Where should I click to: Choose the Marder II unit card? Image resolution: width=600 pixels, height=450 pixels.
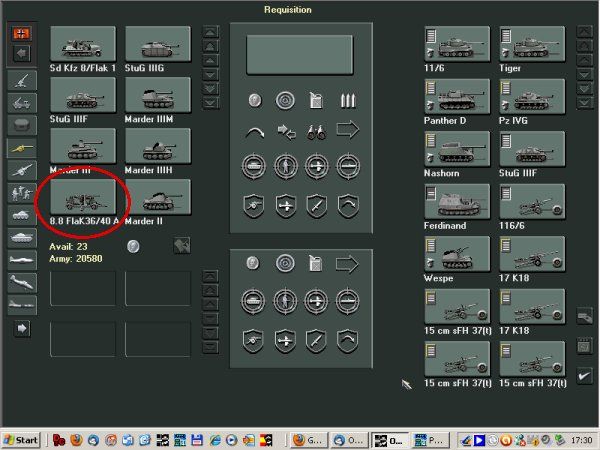click(158, 197)
